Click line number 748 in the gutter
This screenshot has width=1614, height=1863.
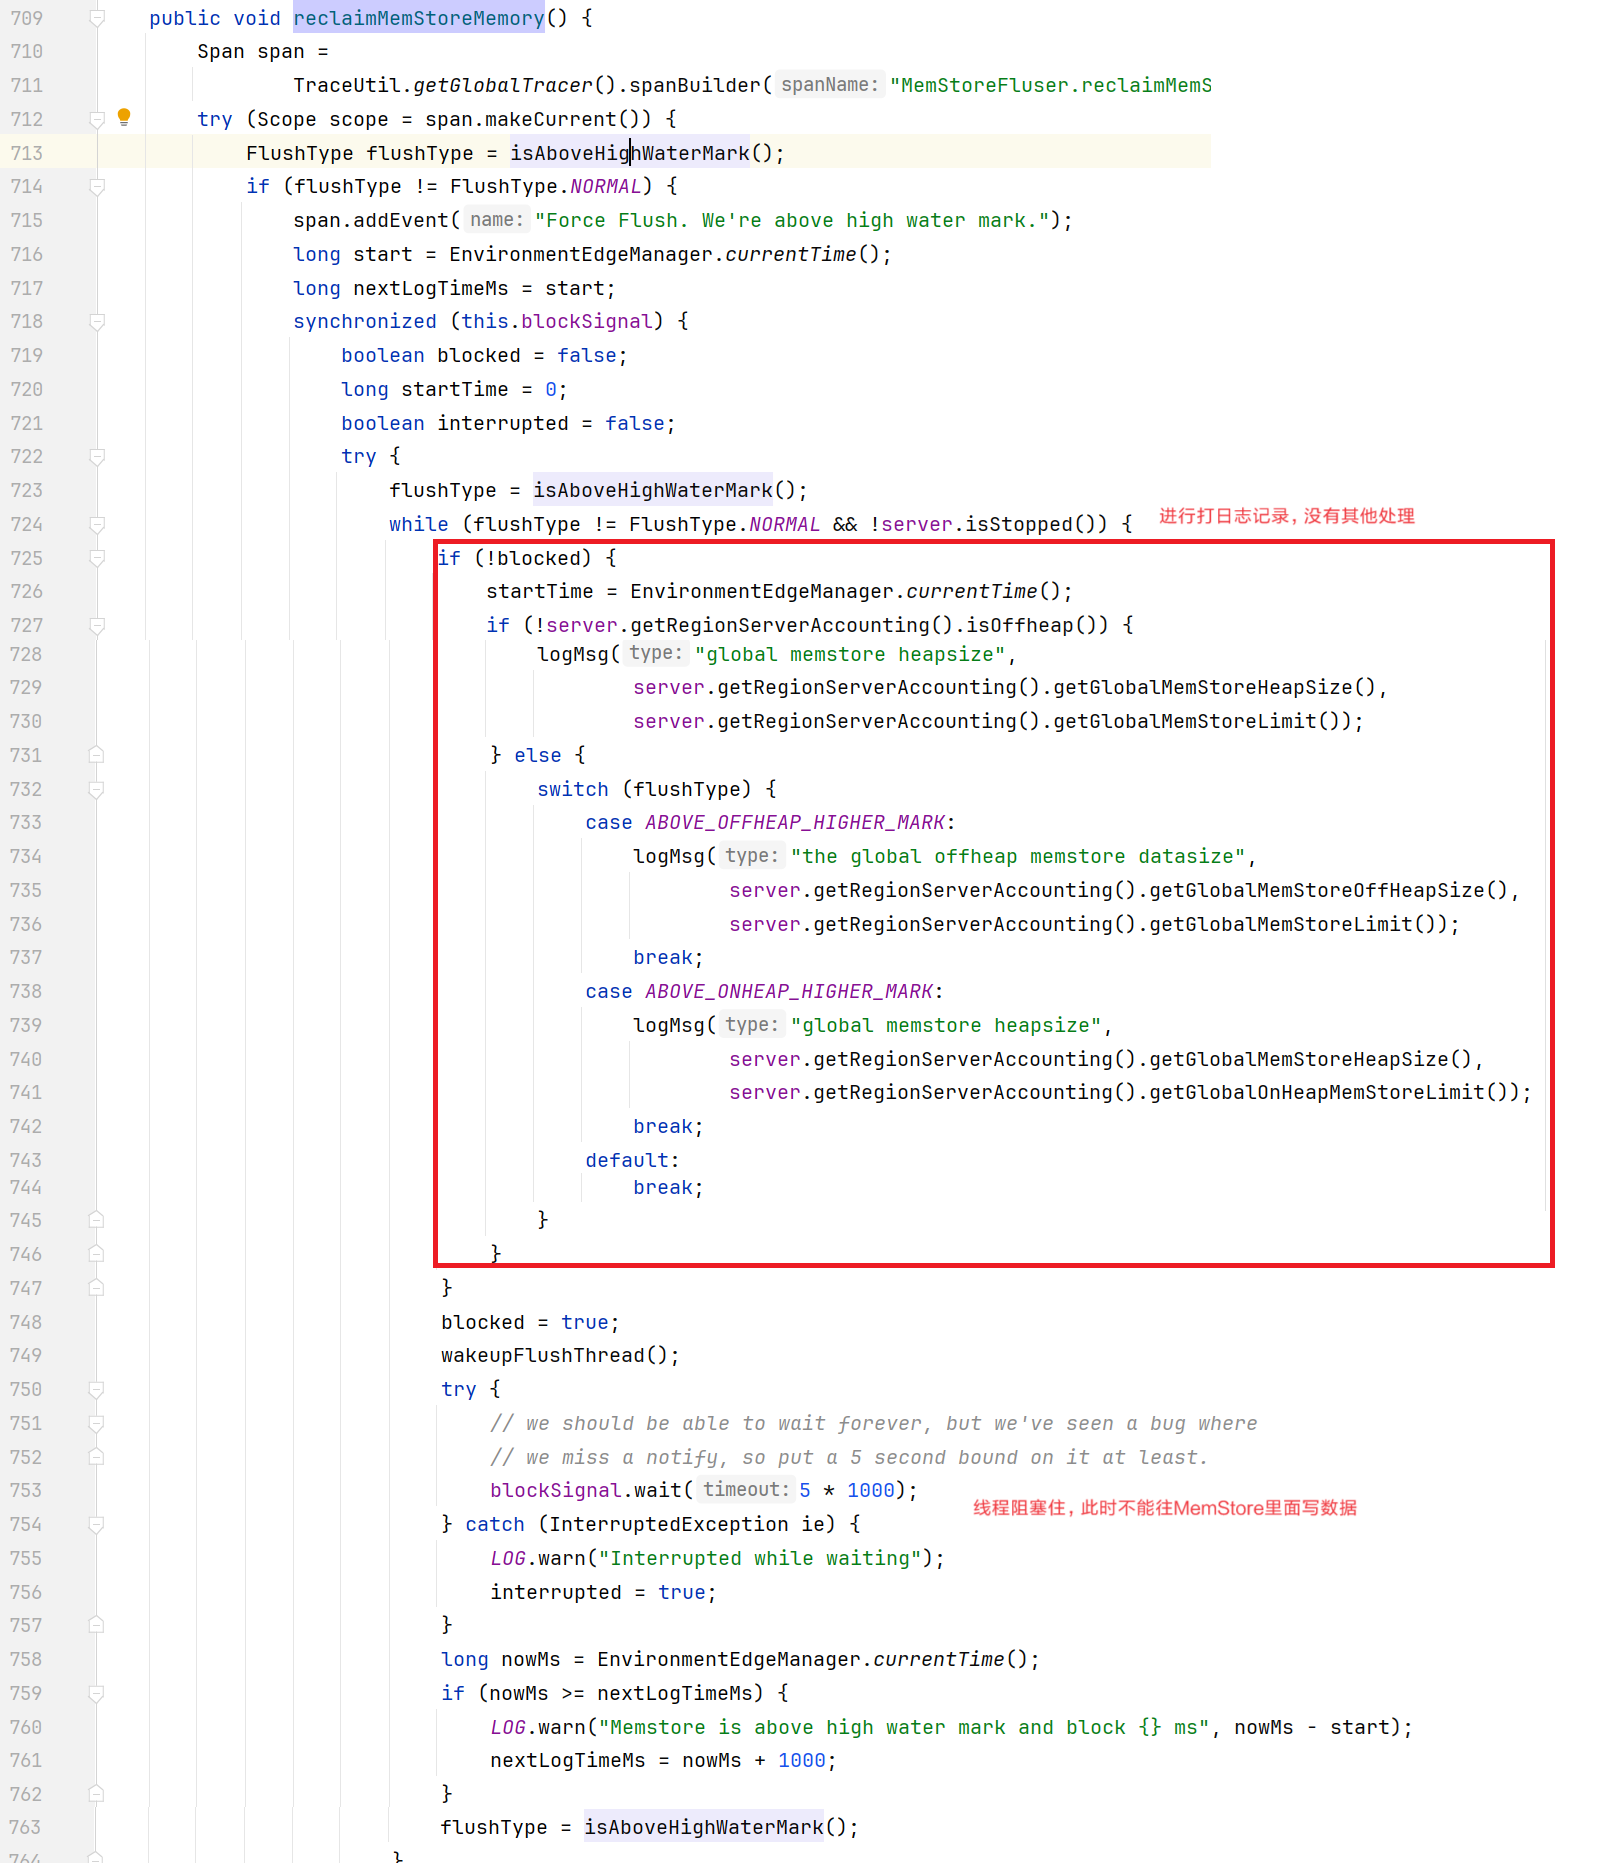27,1322
